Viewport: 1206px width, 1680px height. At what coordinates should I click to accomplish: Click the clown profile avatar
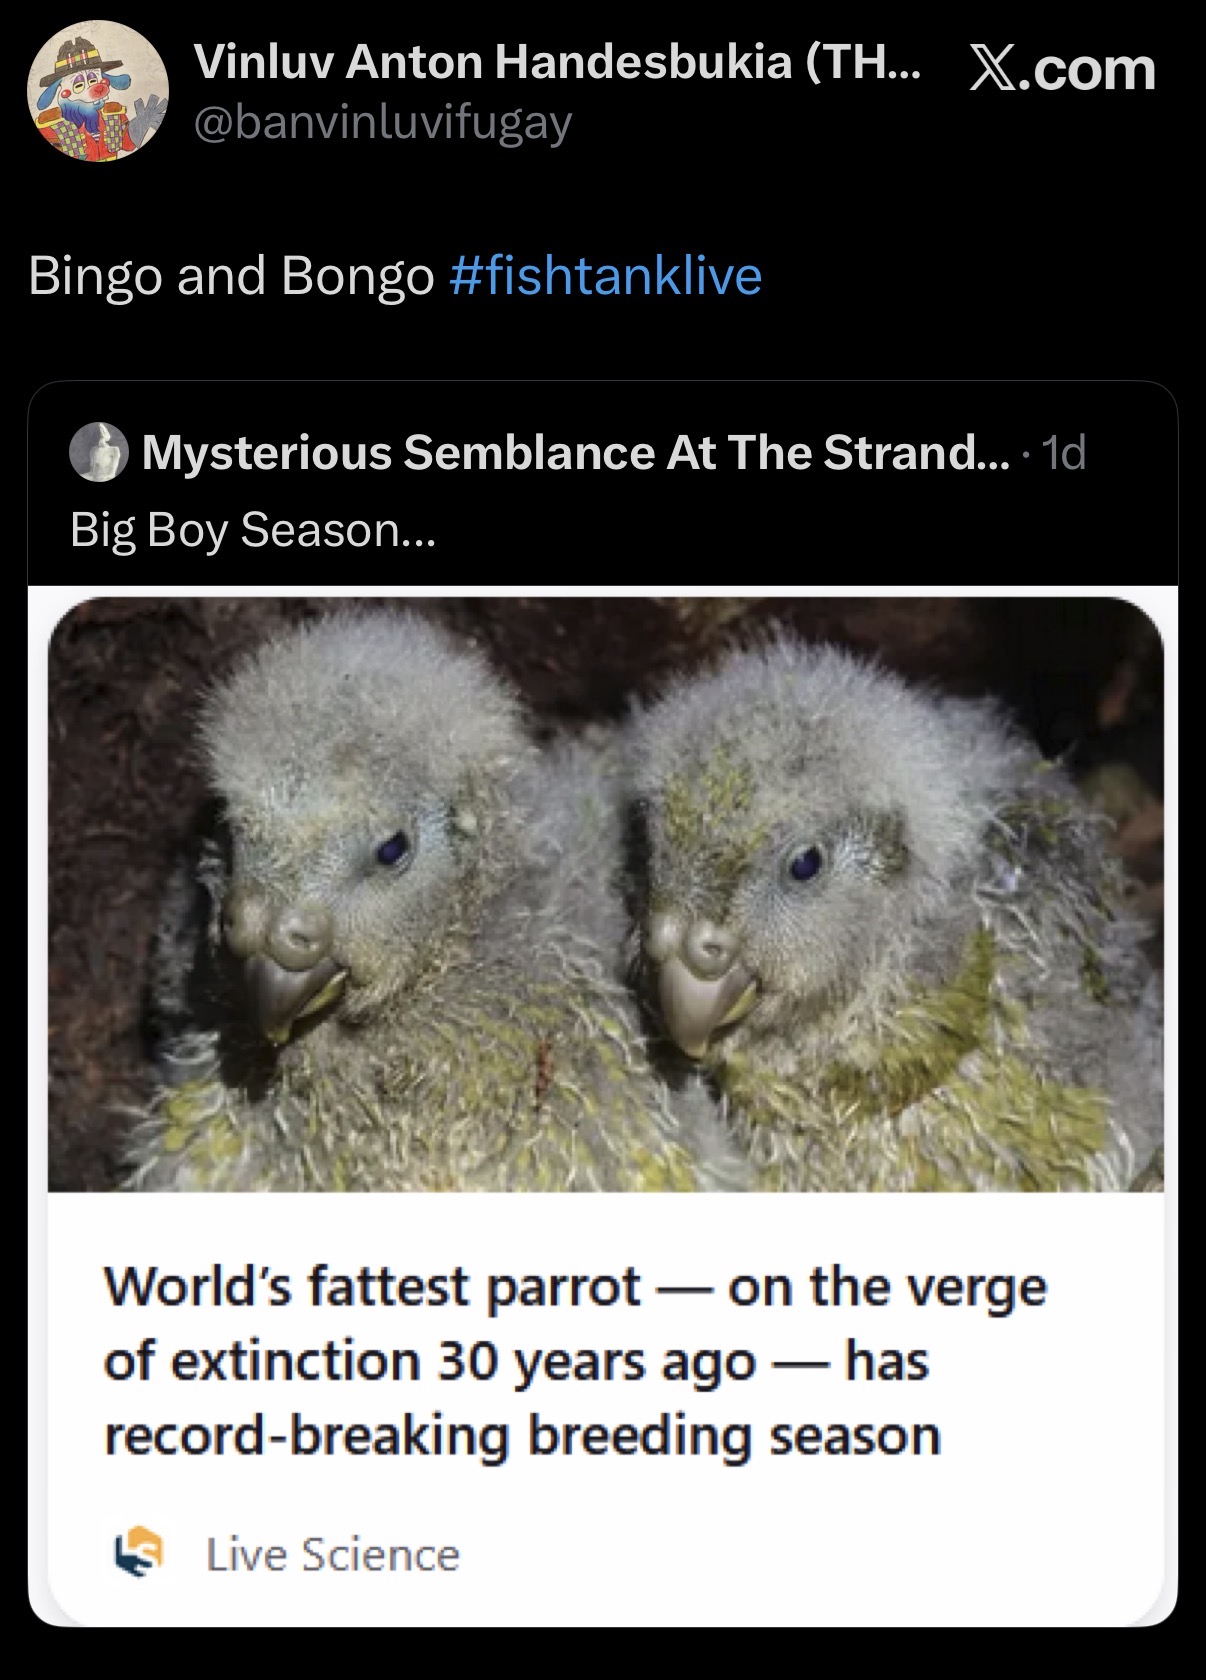tap(96, 92)
